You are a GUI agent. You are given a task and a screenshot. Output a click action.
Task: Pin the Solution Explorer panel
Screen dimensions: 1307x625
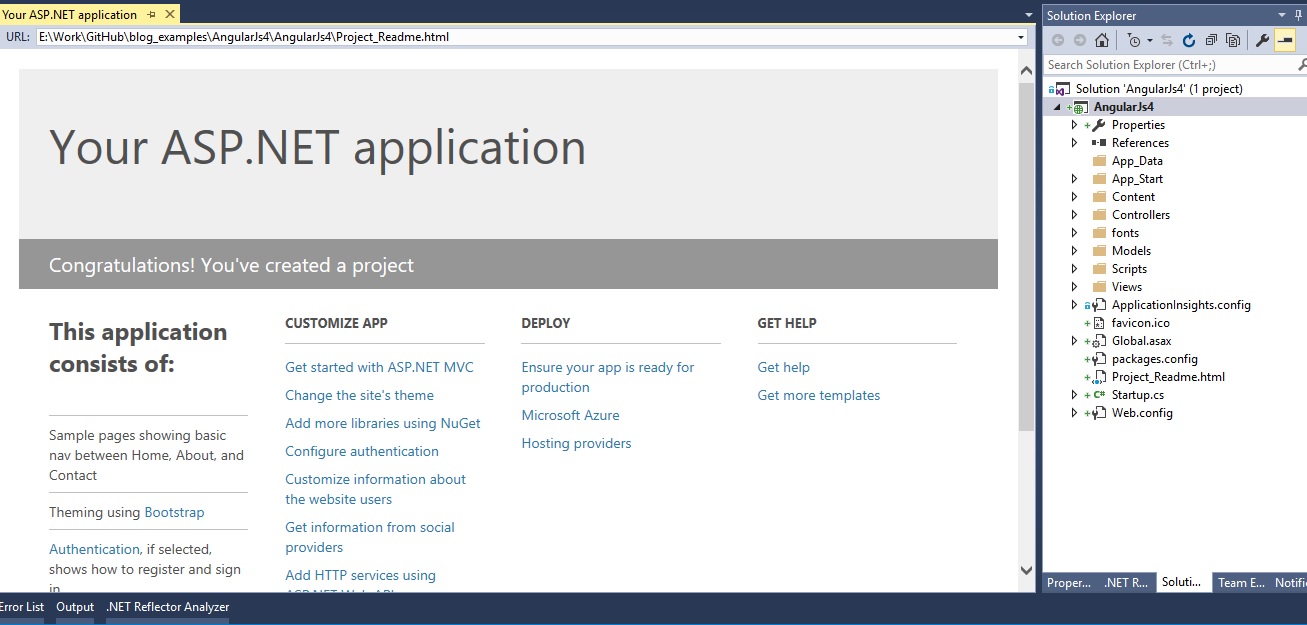(x=1298, y=15)
